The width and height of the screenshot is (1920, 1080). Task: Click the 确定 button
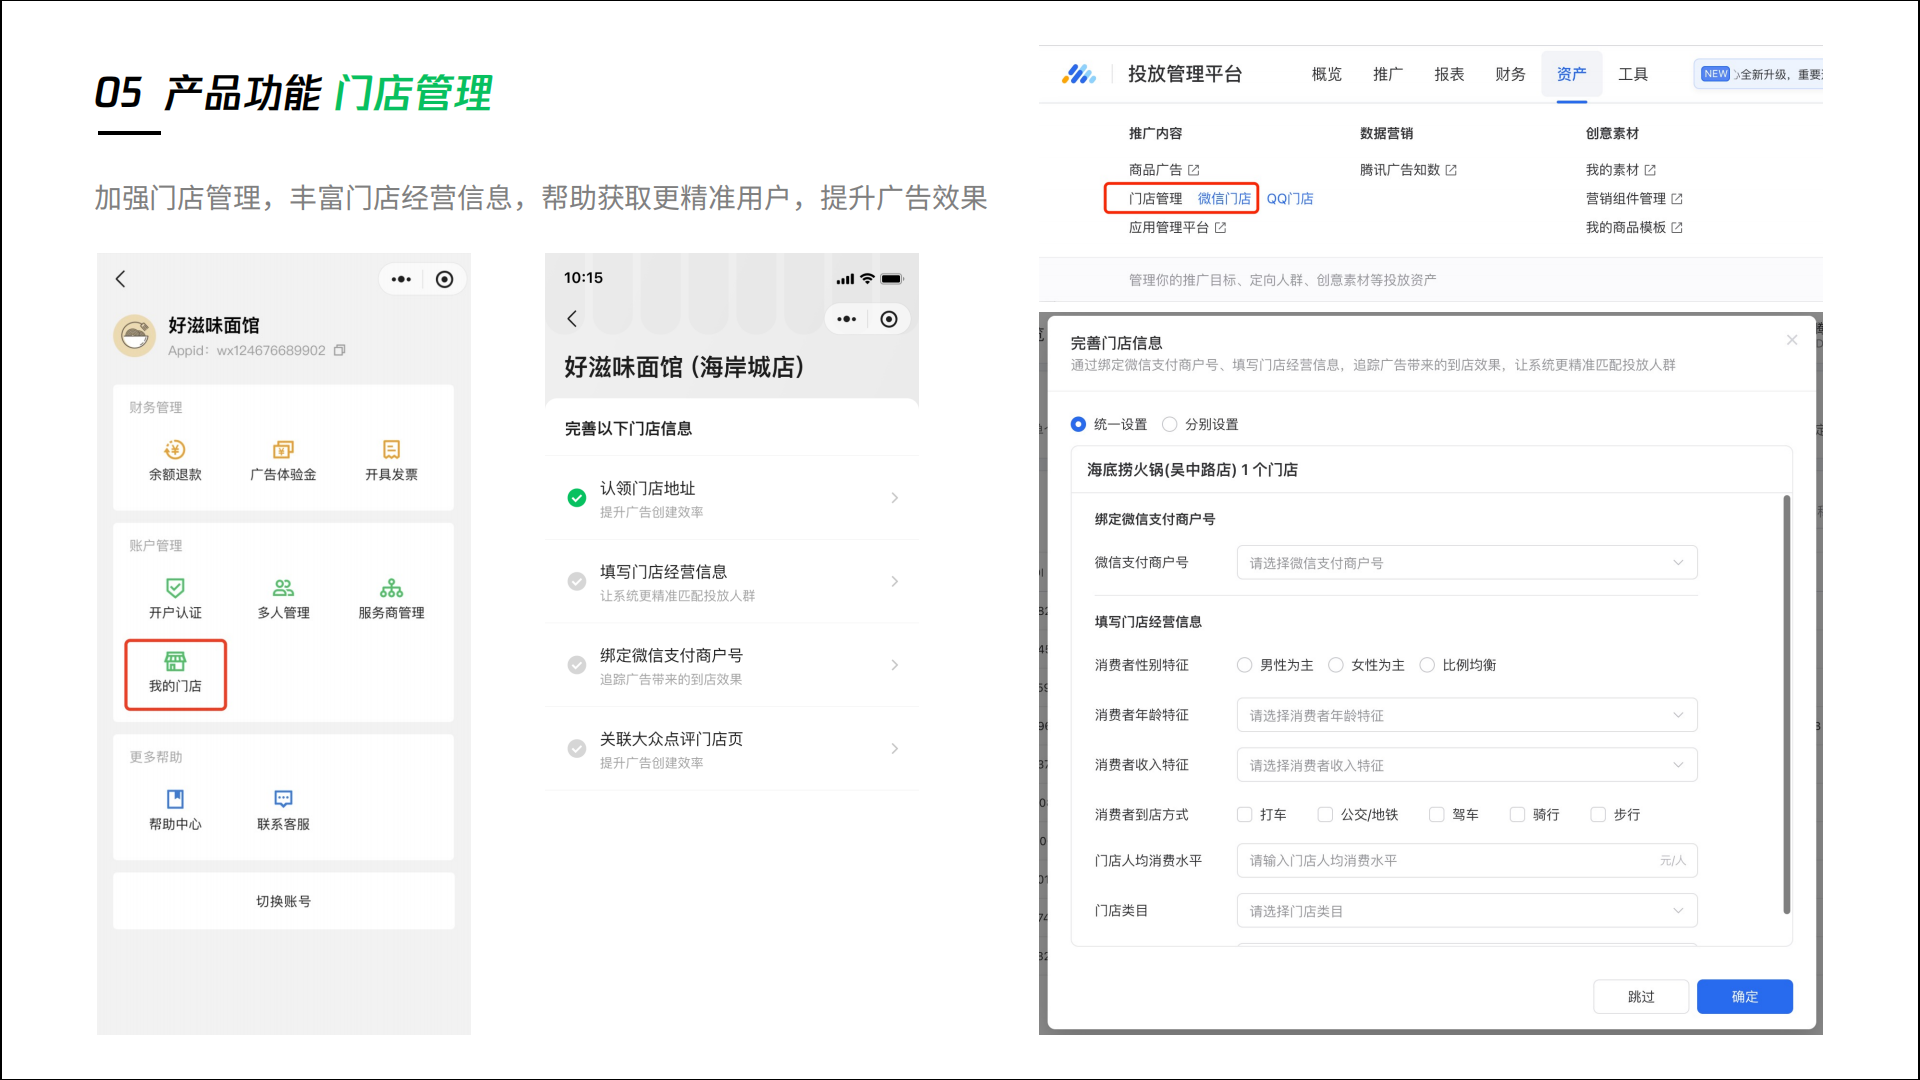coord(1745,996)
